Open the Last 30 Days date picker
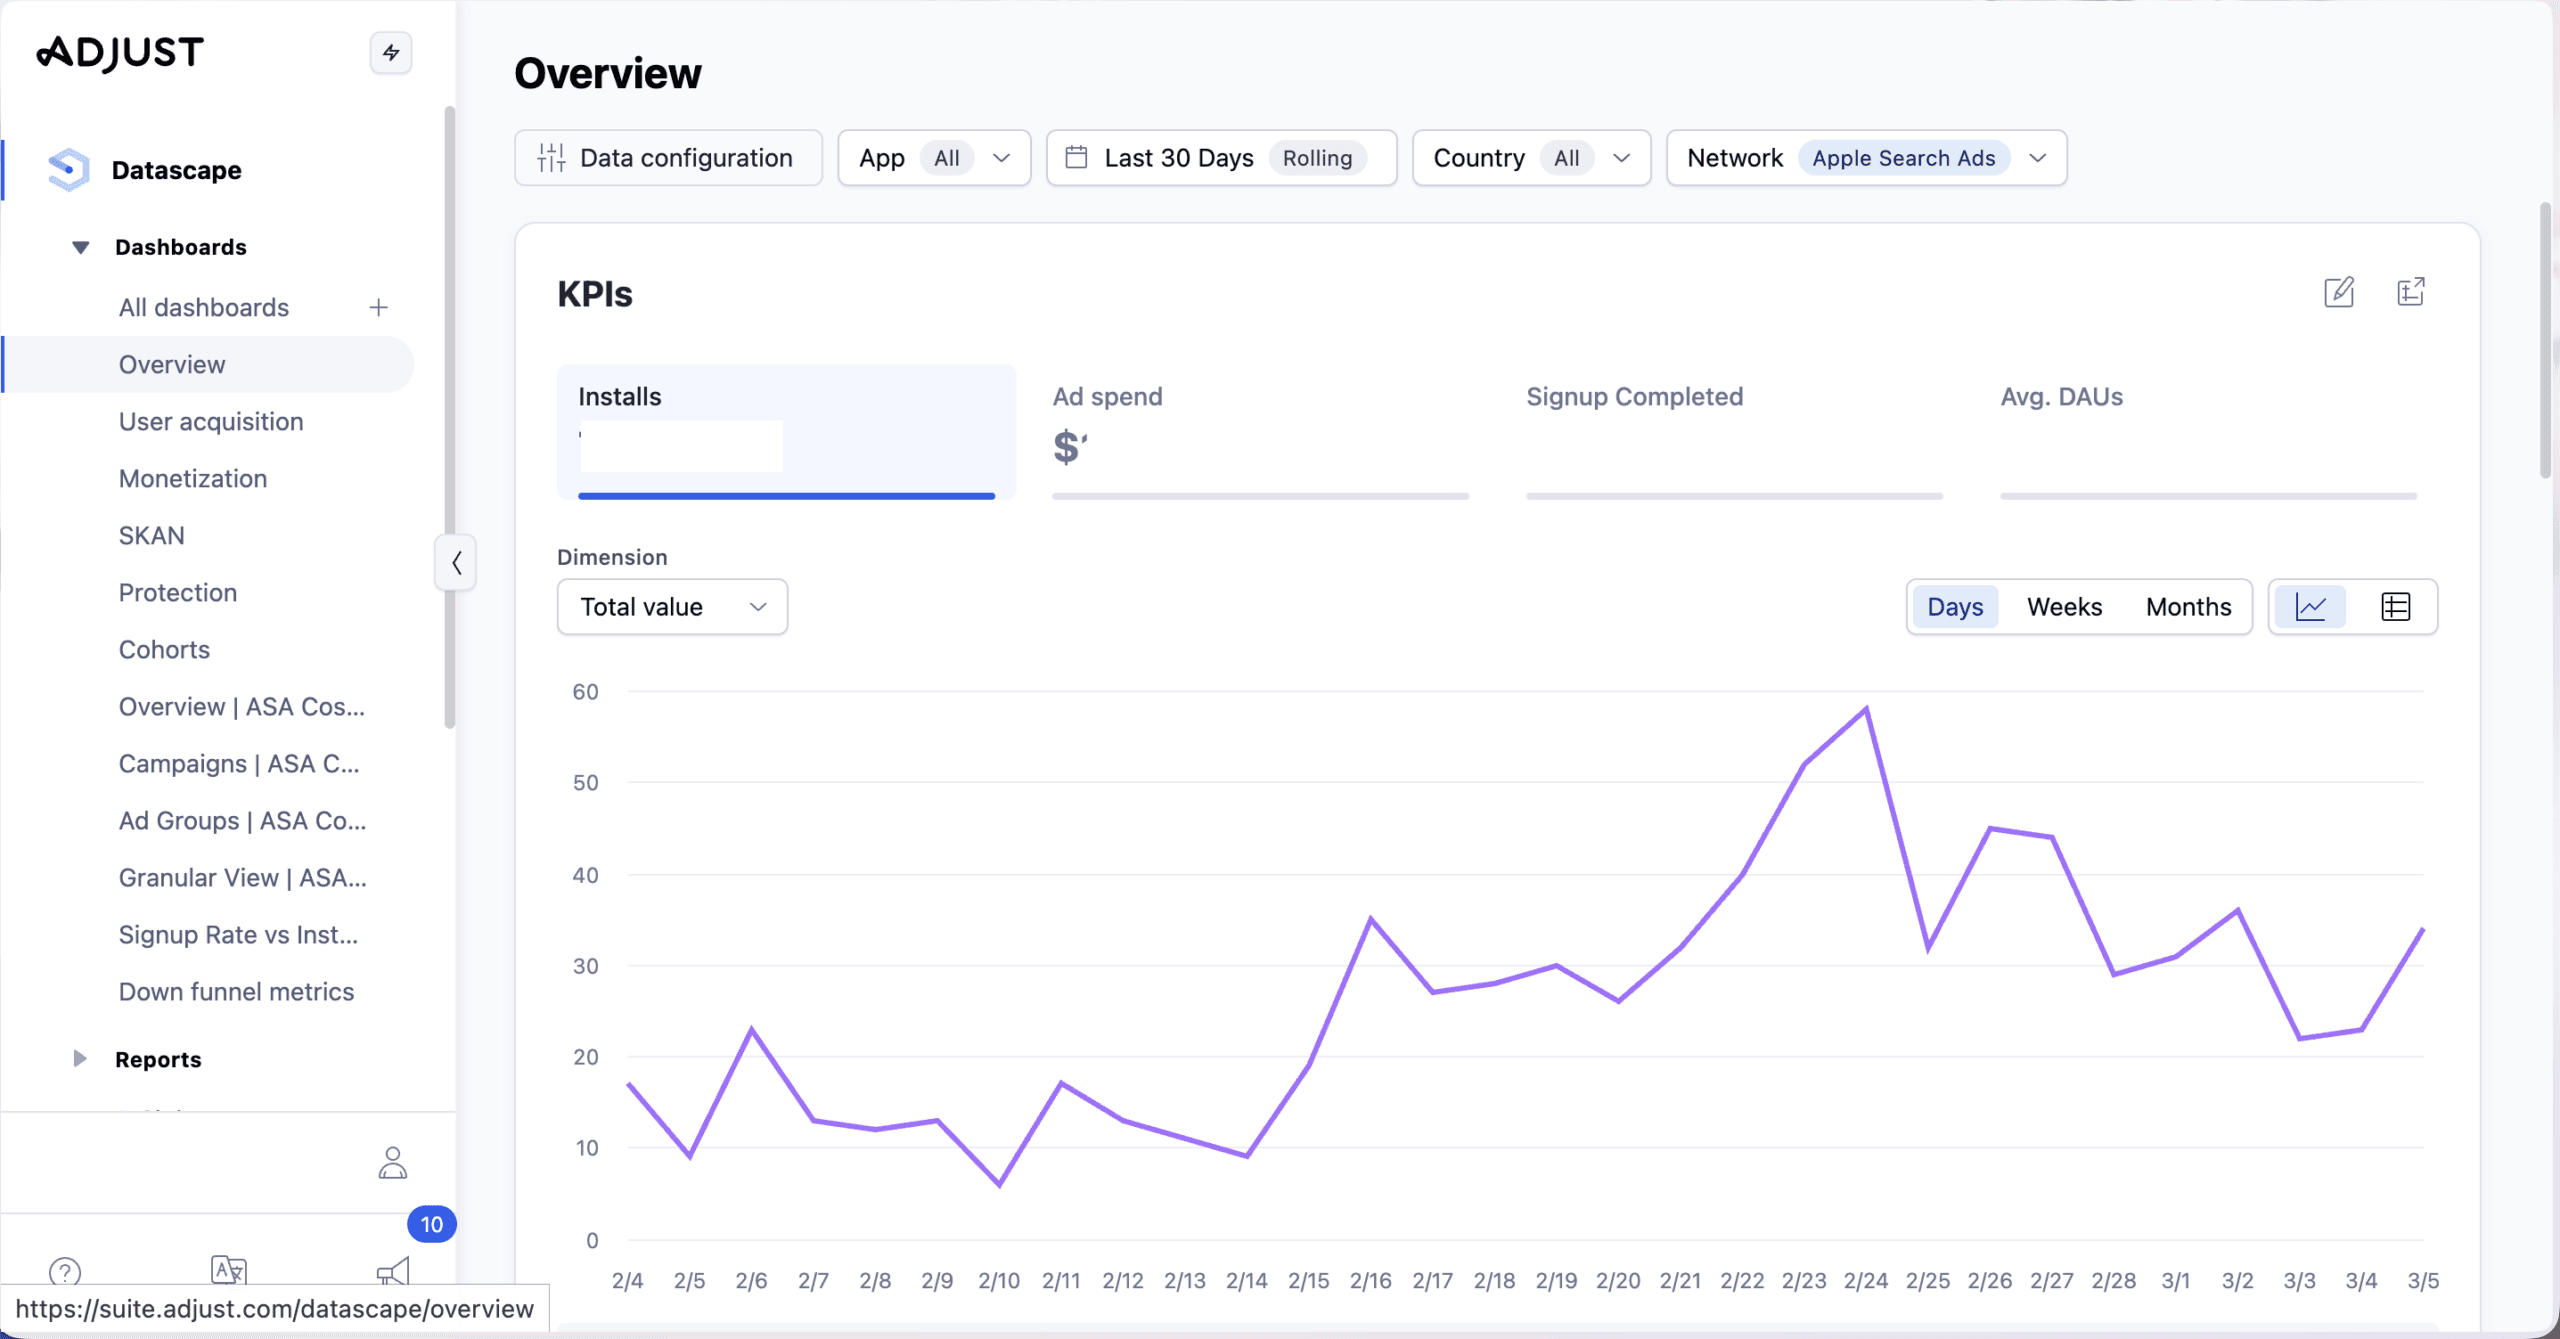2560x1339 pixels. click(1220, 158)
